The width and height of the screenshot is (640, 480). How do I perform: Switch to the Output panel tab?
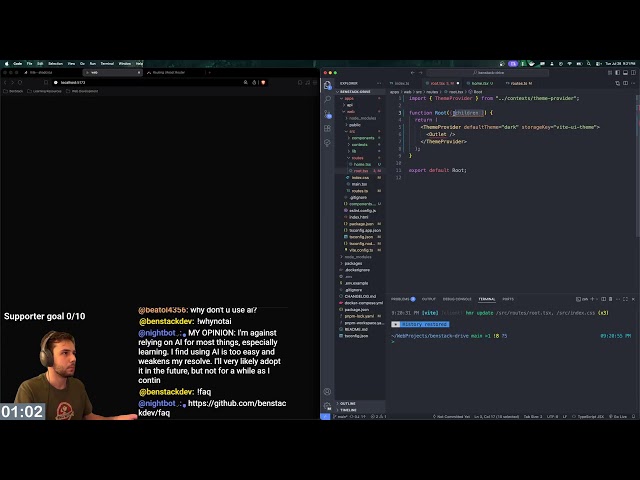[429, 299]
